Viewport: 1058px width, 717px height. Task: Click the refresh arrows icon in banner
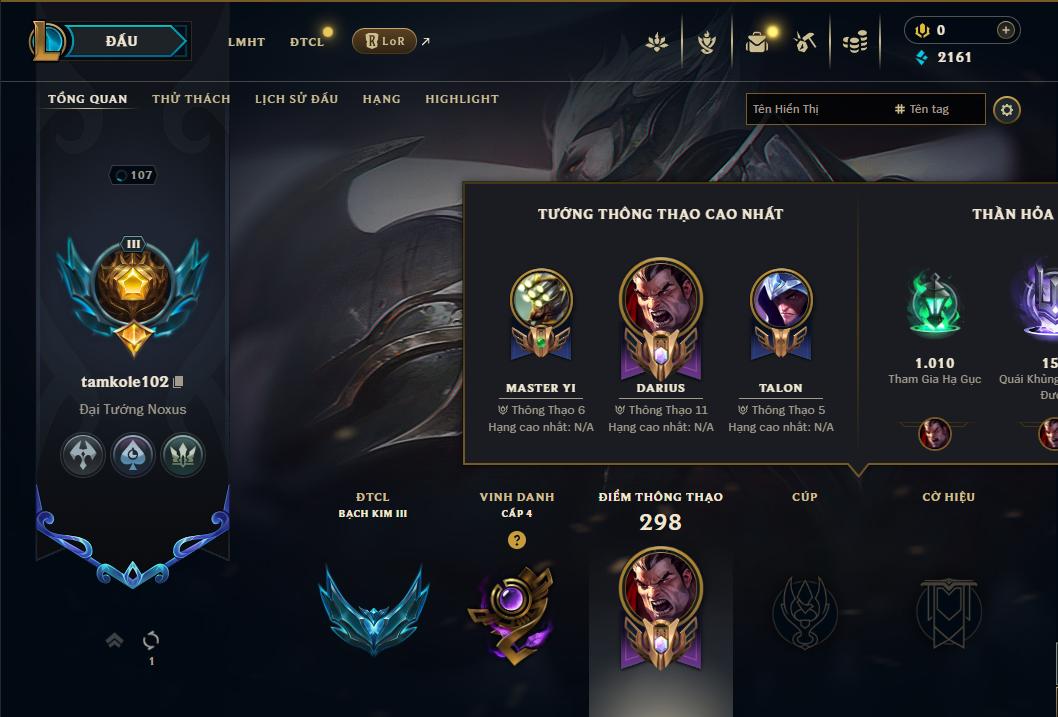pyautogui.click(x=151, y=640)
